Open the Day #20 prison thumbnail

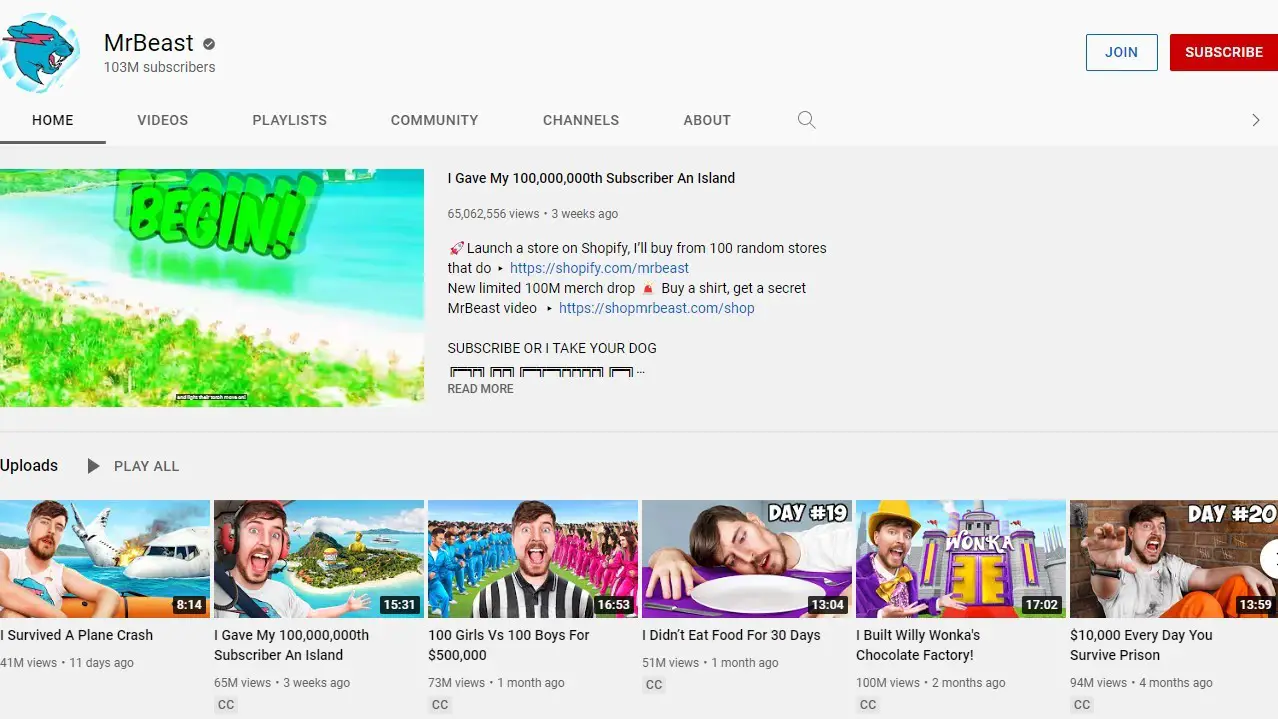(x=1174, y=559)
